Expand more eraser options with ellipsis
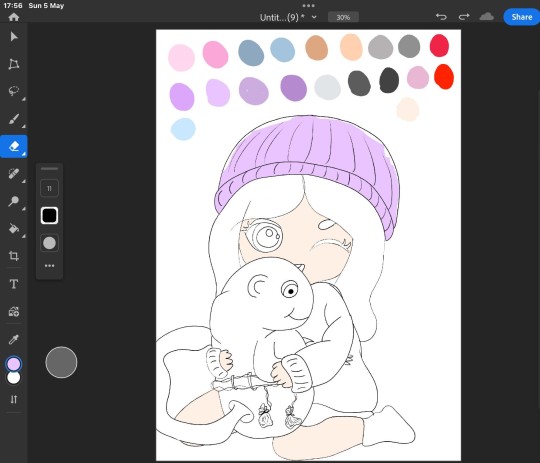The width and height of the screenshot is (540, 463). coord(49,266)
